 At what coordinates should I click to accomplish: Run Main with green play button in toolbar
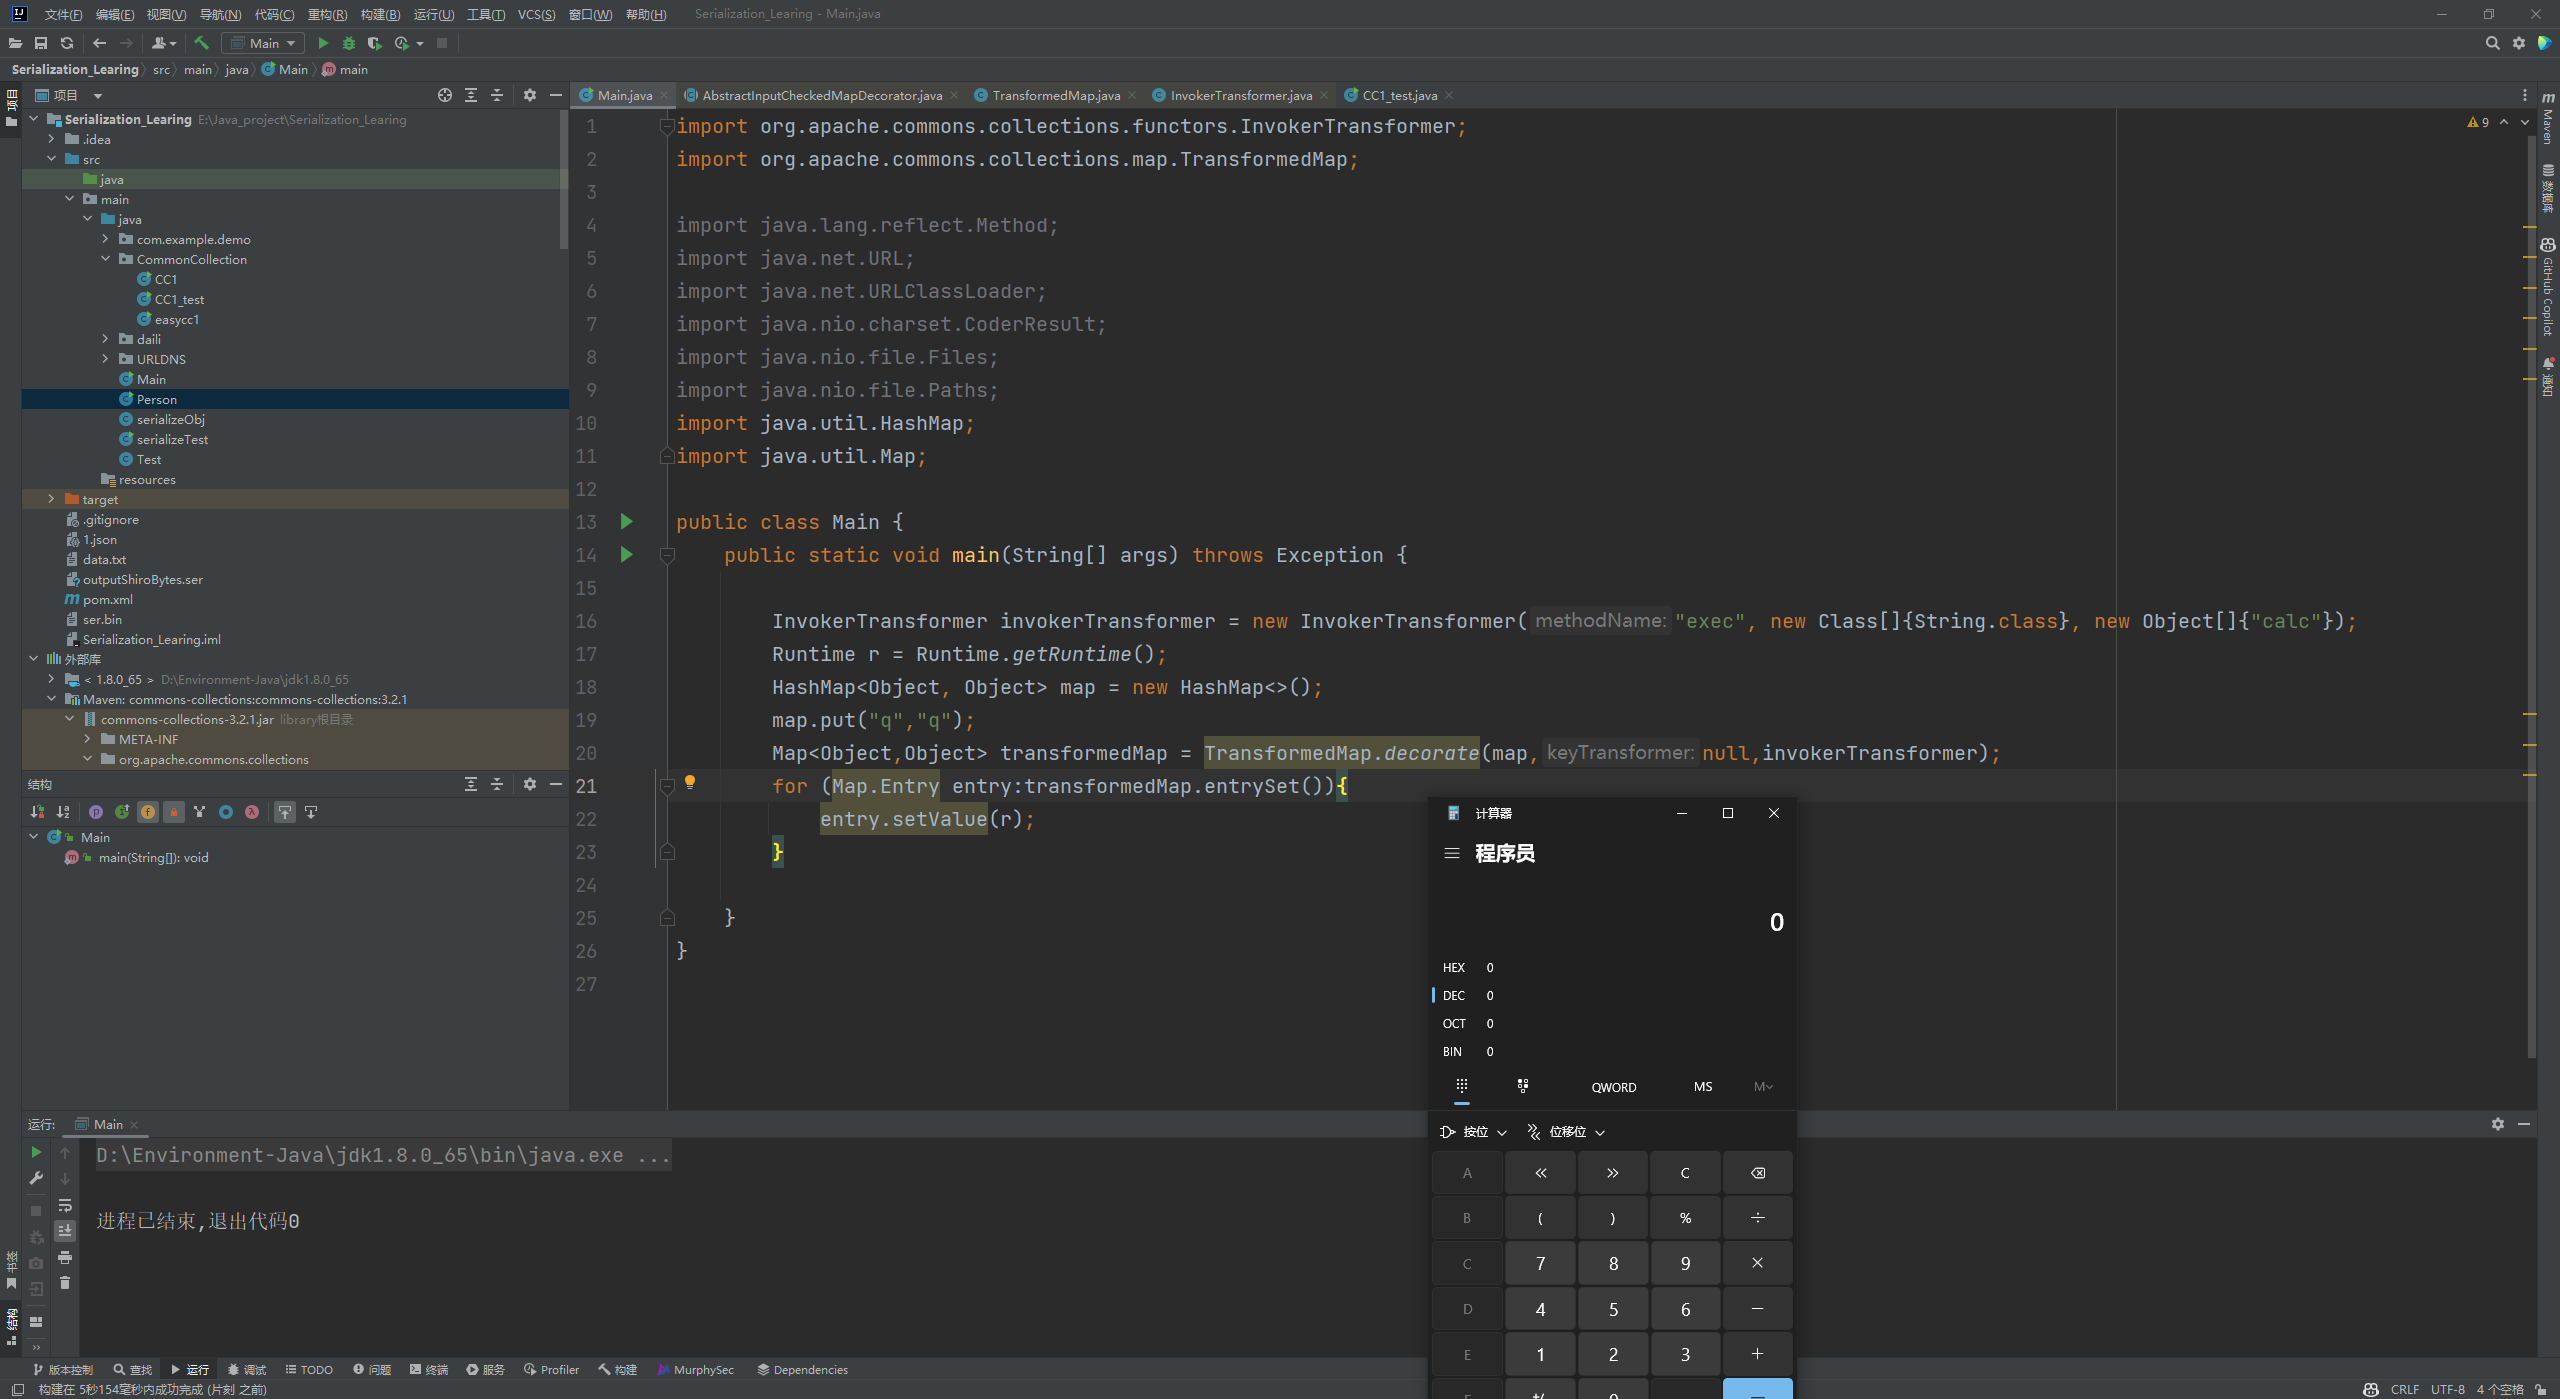[x=323, y=43]
